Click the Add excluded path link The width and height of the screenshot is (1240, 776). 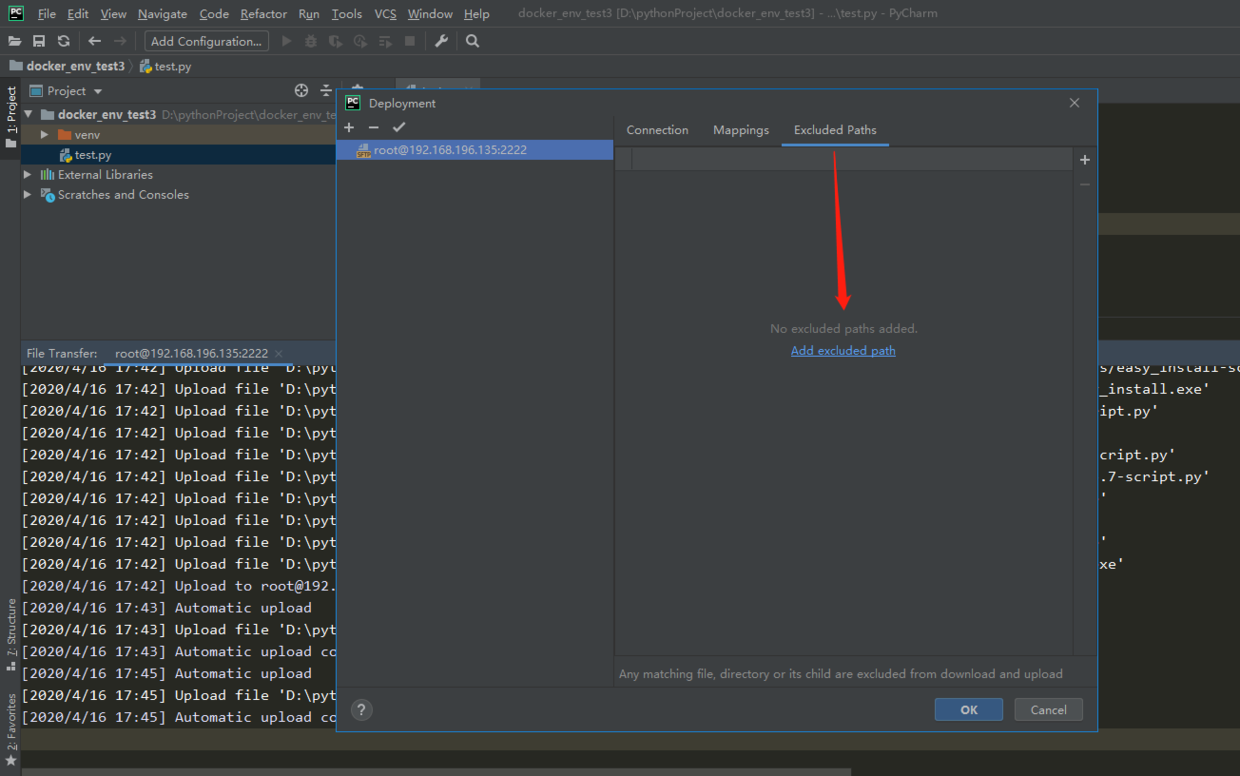pos(843,351)
